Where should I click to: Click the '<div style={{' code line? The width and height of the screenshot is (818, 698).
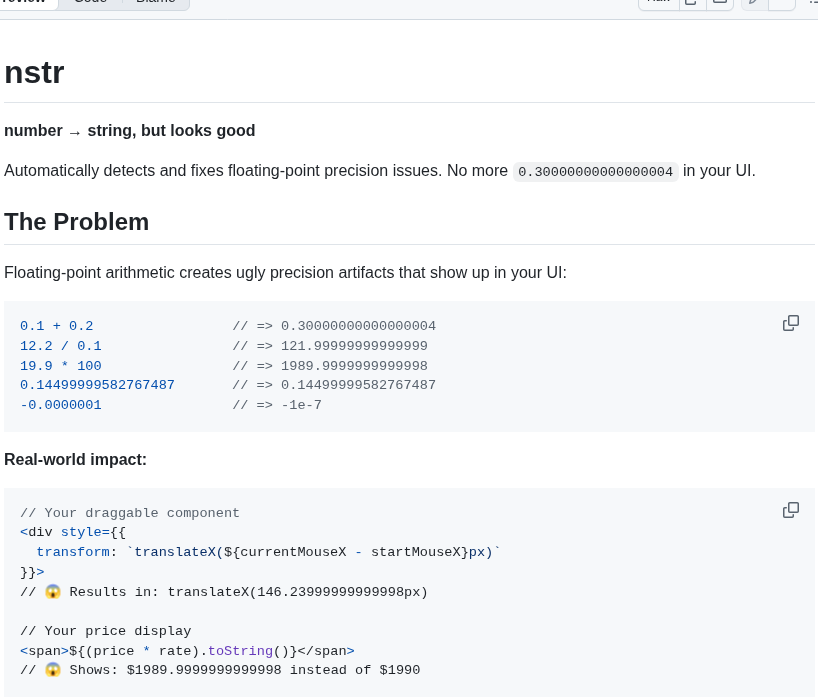(x=73, y=532)
